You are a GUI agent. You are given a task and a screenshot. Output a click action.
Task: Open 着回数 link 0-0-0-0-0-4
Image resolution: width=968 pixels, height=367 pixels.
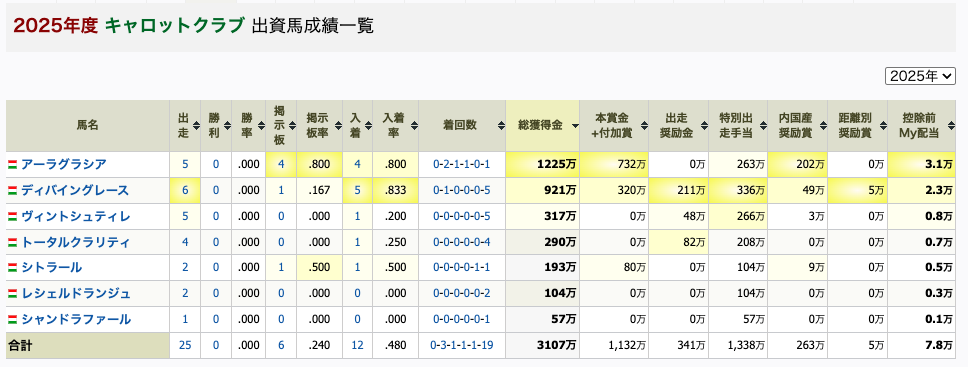coord(462,242)
